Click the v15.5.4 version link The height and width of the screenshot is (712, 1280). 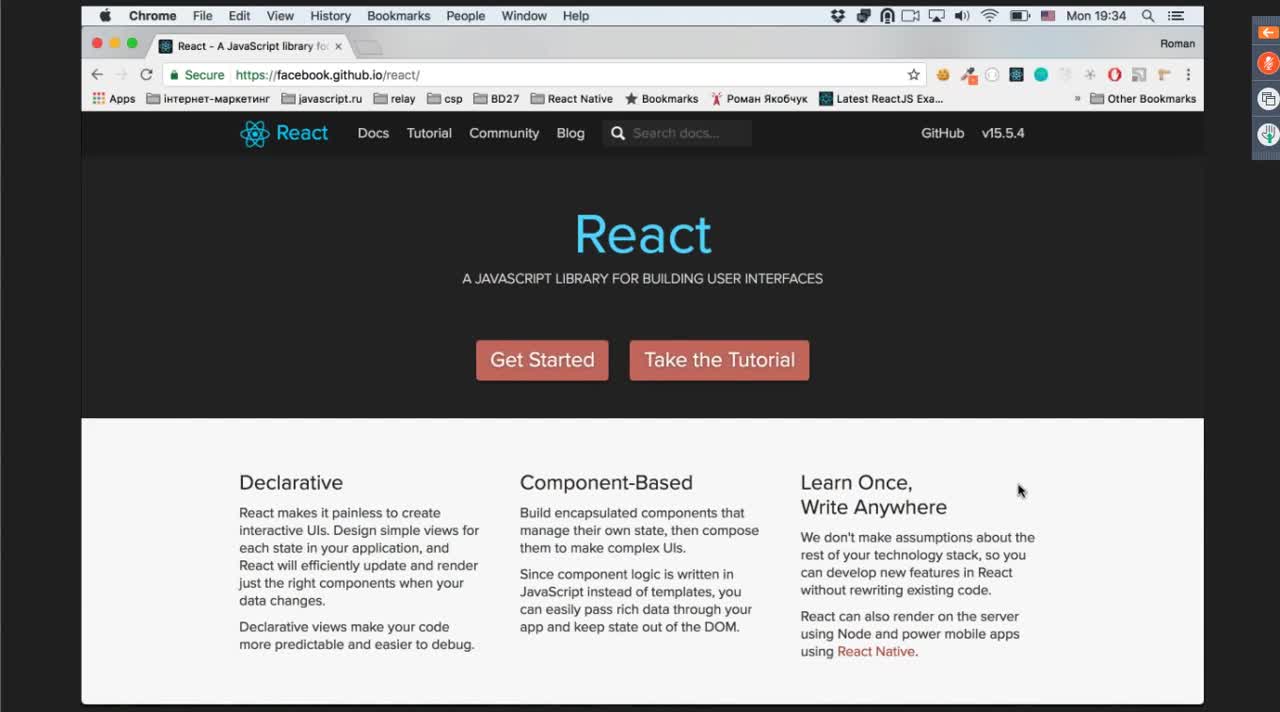1003,133
